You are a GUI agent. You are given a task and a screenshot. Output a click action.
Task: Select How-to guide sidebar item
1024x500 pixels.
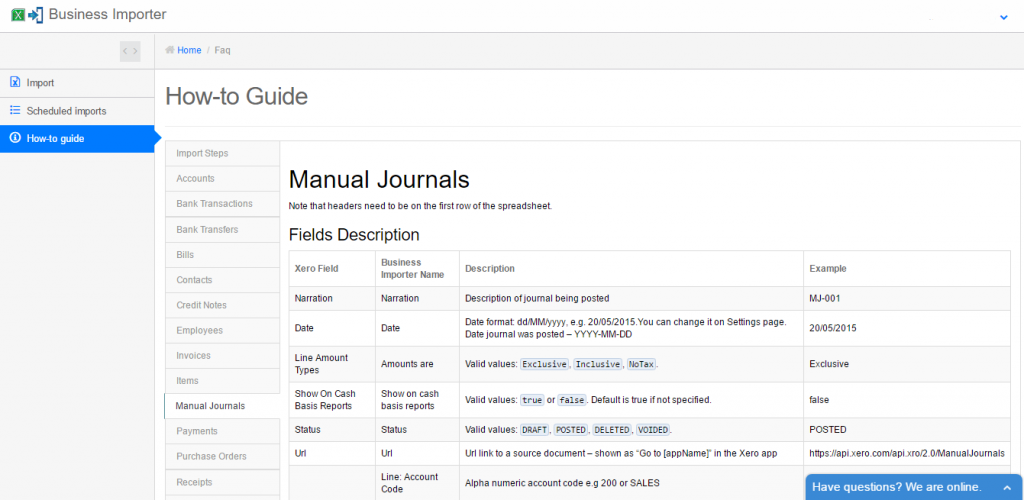point(77,138)
